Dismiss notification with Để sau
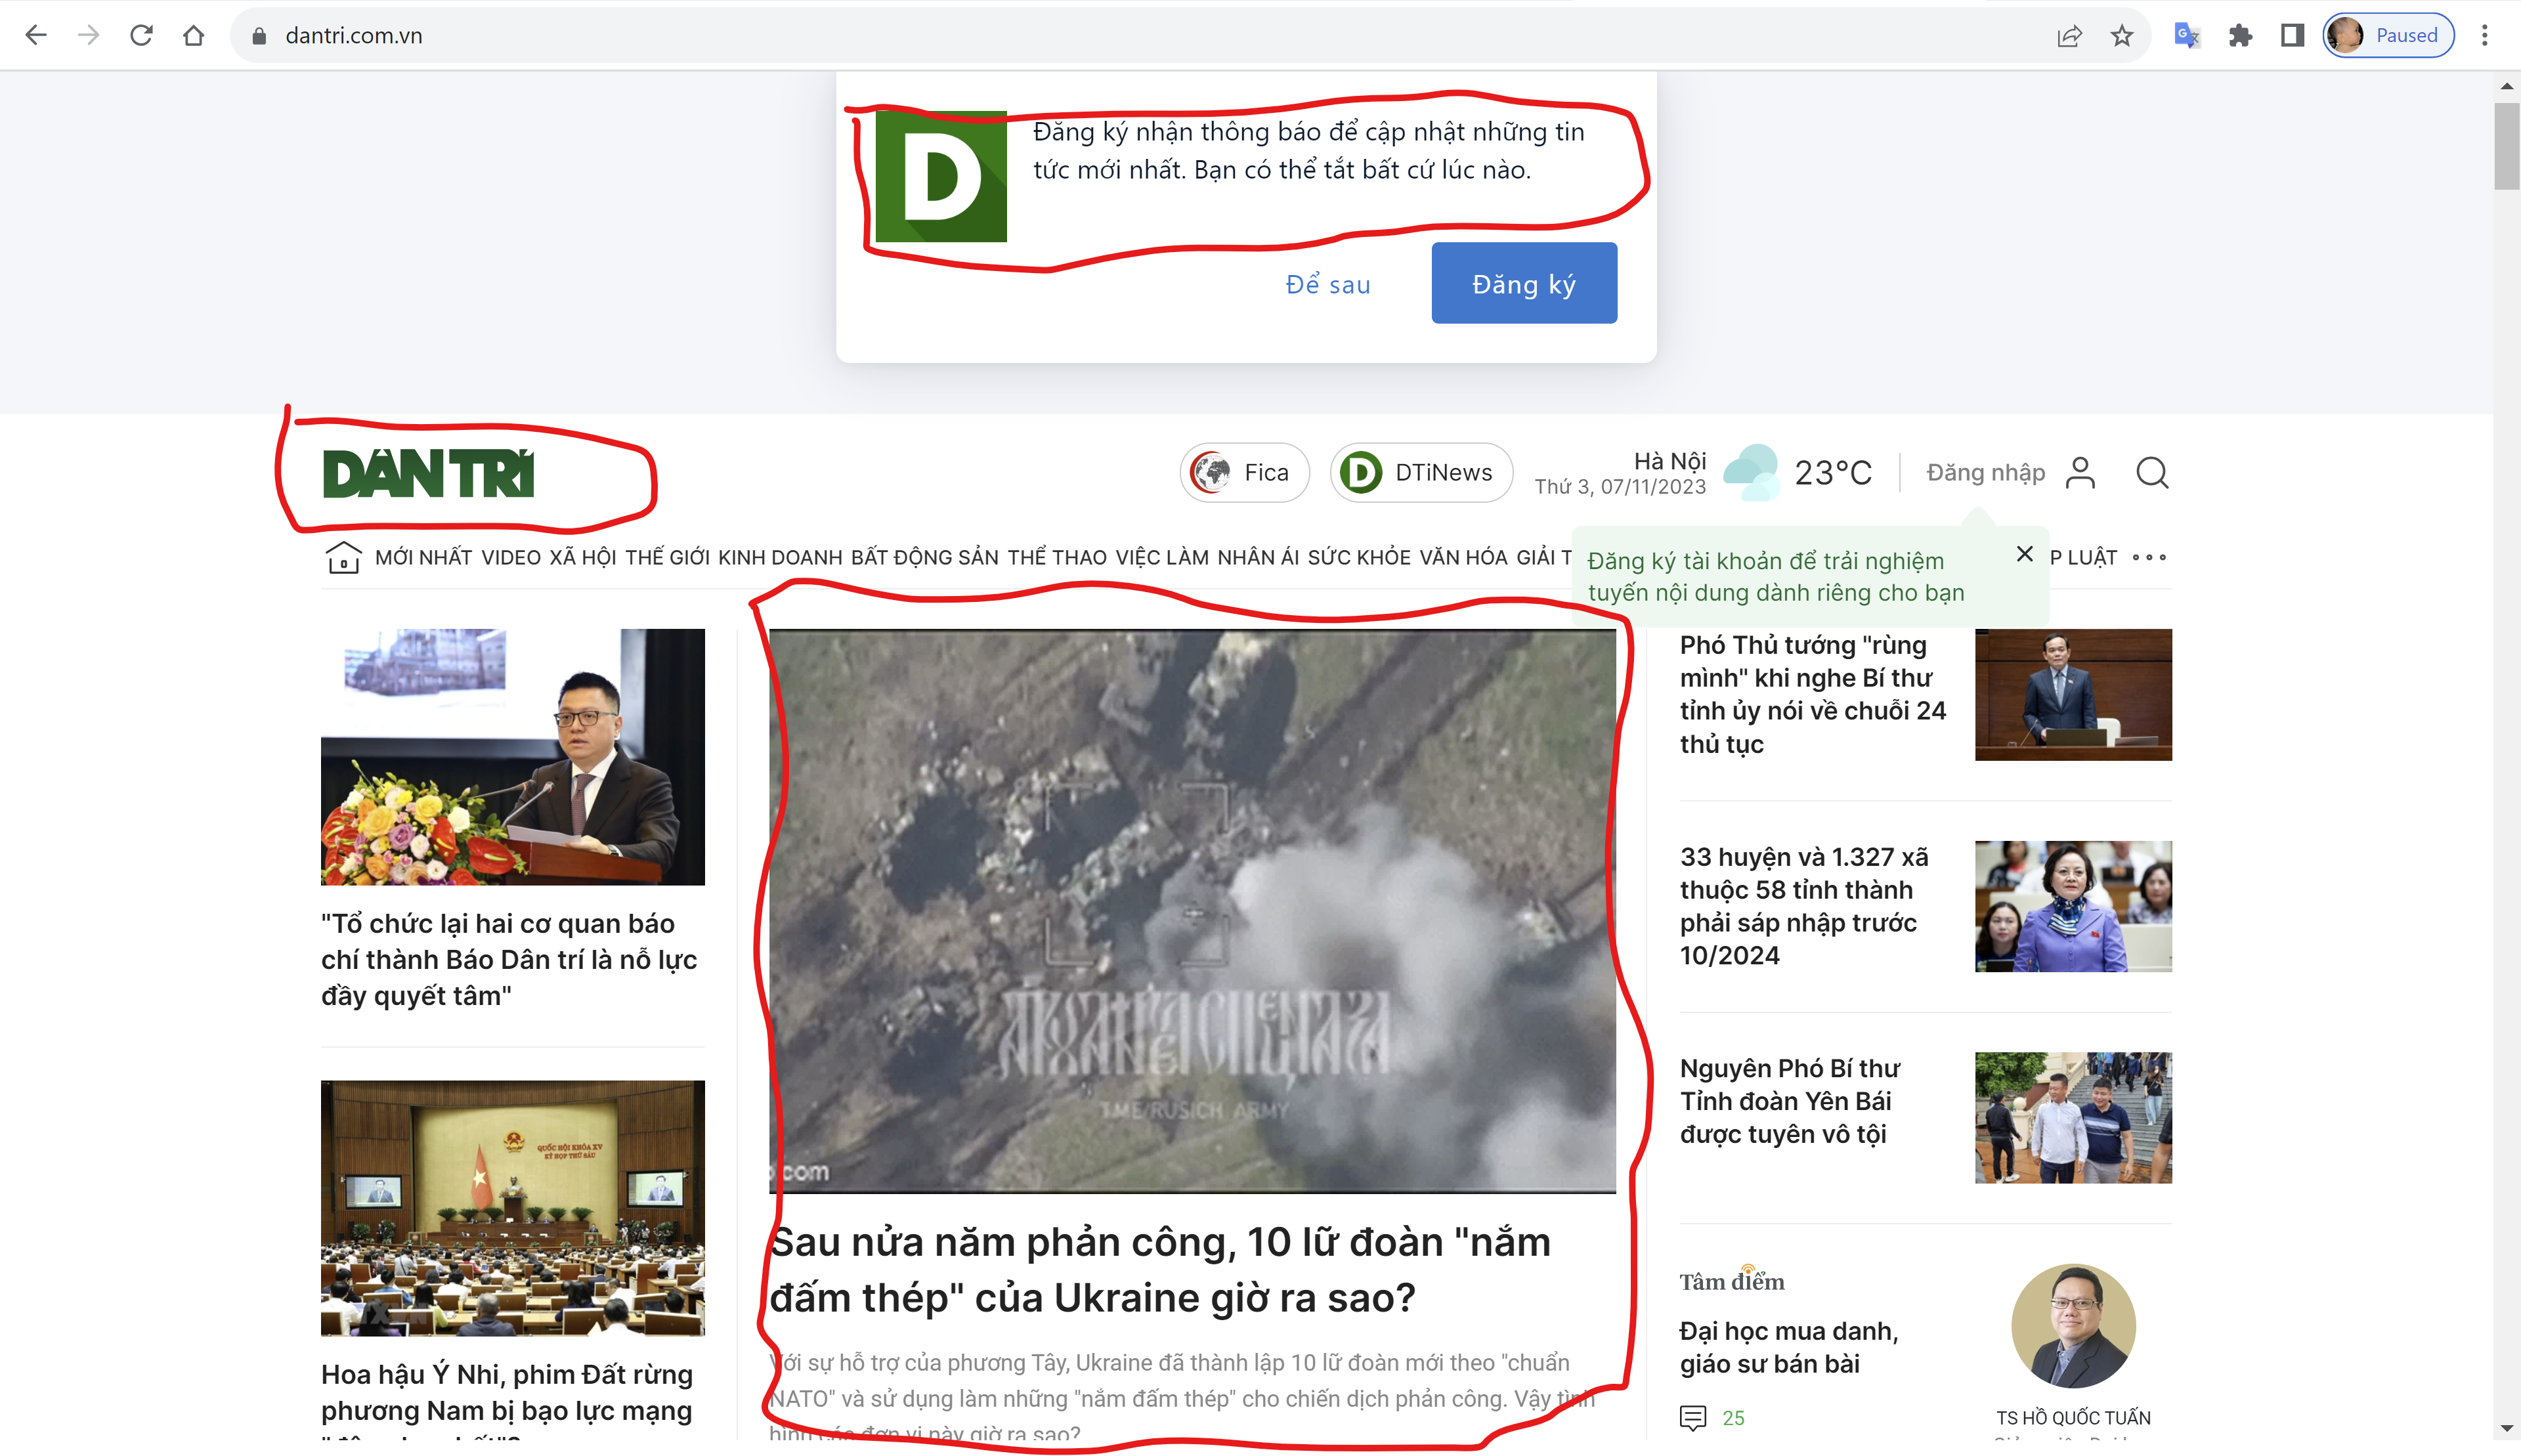The width and height of the screenshot is (2521, 1456). 1327,285
